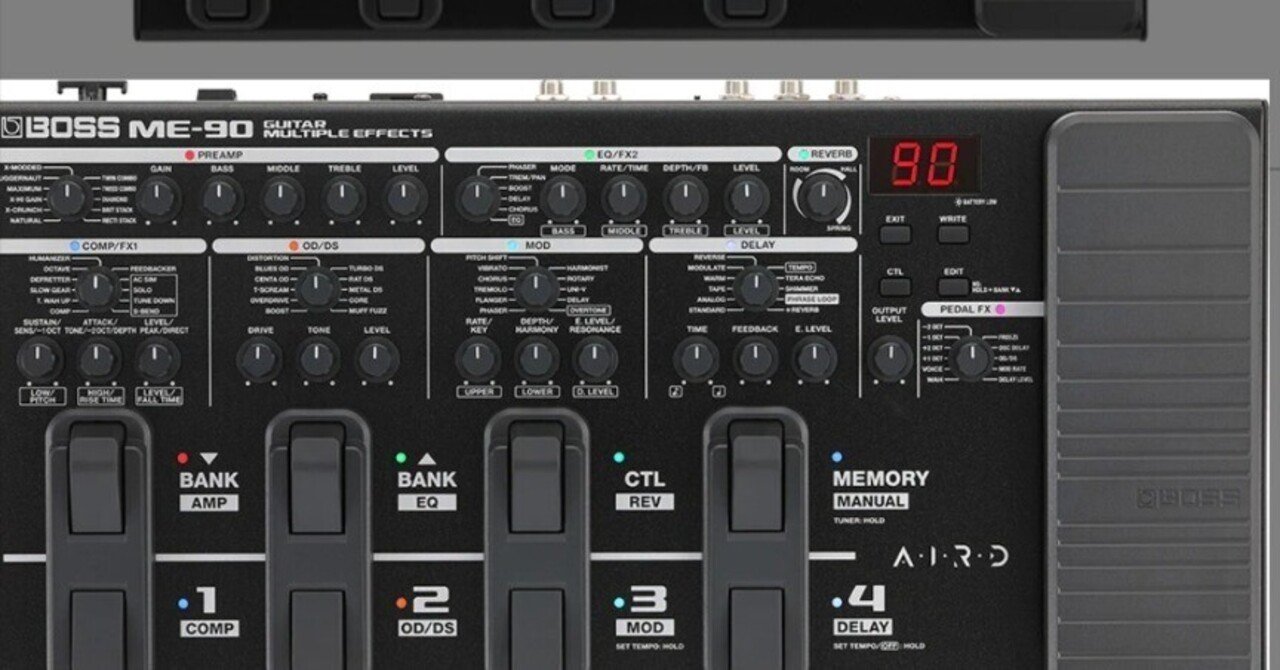This screenshot has width=1280, height=670.
Task: Click the REV label under CTL
Action: 644,502
